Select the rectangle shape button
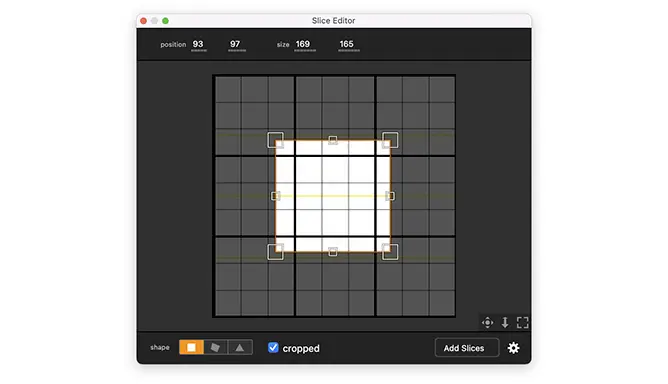Image resolution: width=668 pixels, height=384 pixels. (191, 347)
